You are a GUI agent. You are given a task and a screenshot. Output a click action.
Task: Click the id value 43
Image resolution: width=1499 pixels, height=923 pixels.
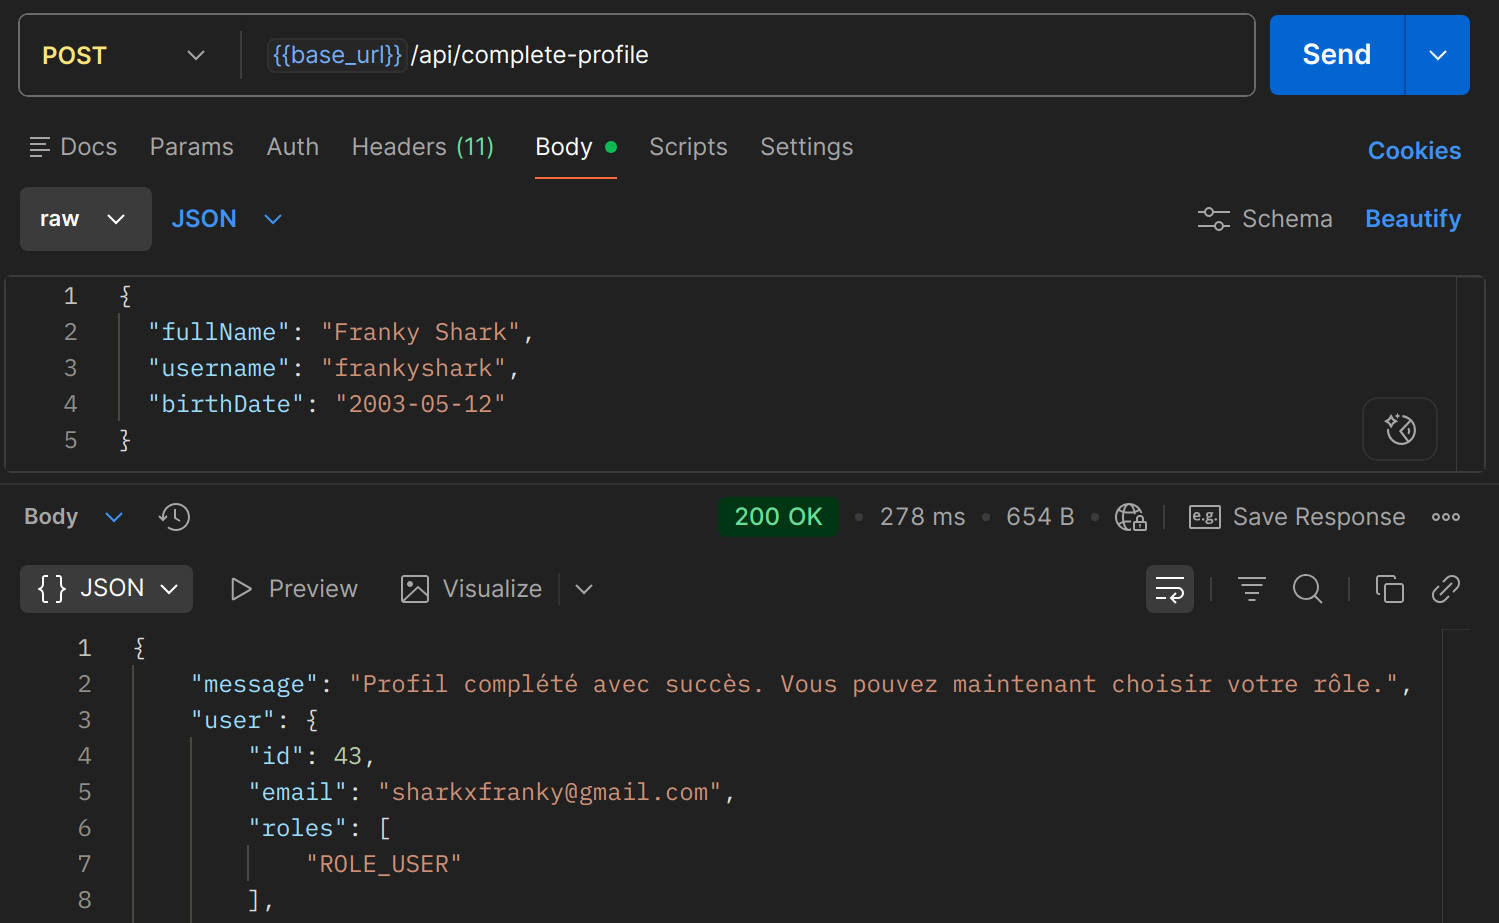(348, 756)
